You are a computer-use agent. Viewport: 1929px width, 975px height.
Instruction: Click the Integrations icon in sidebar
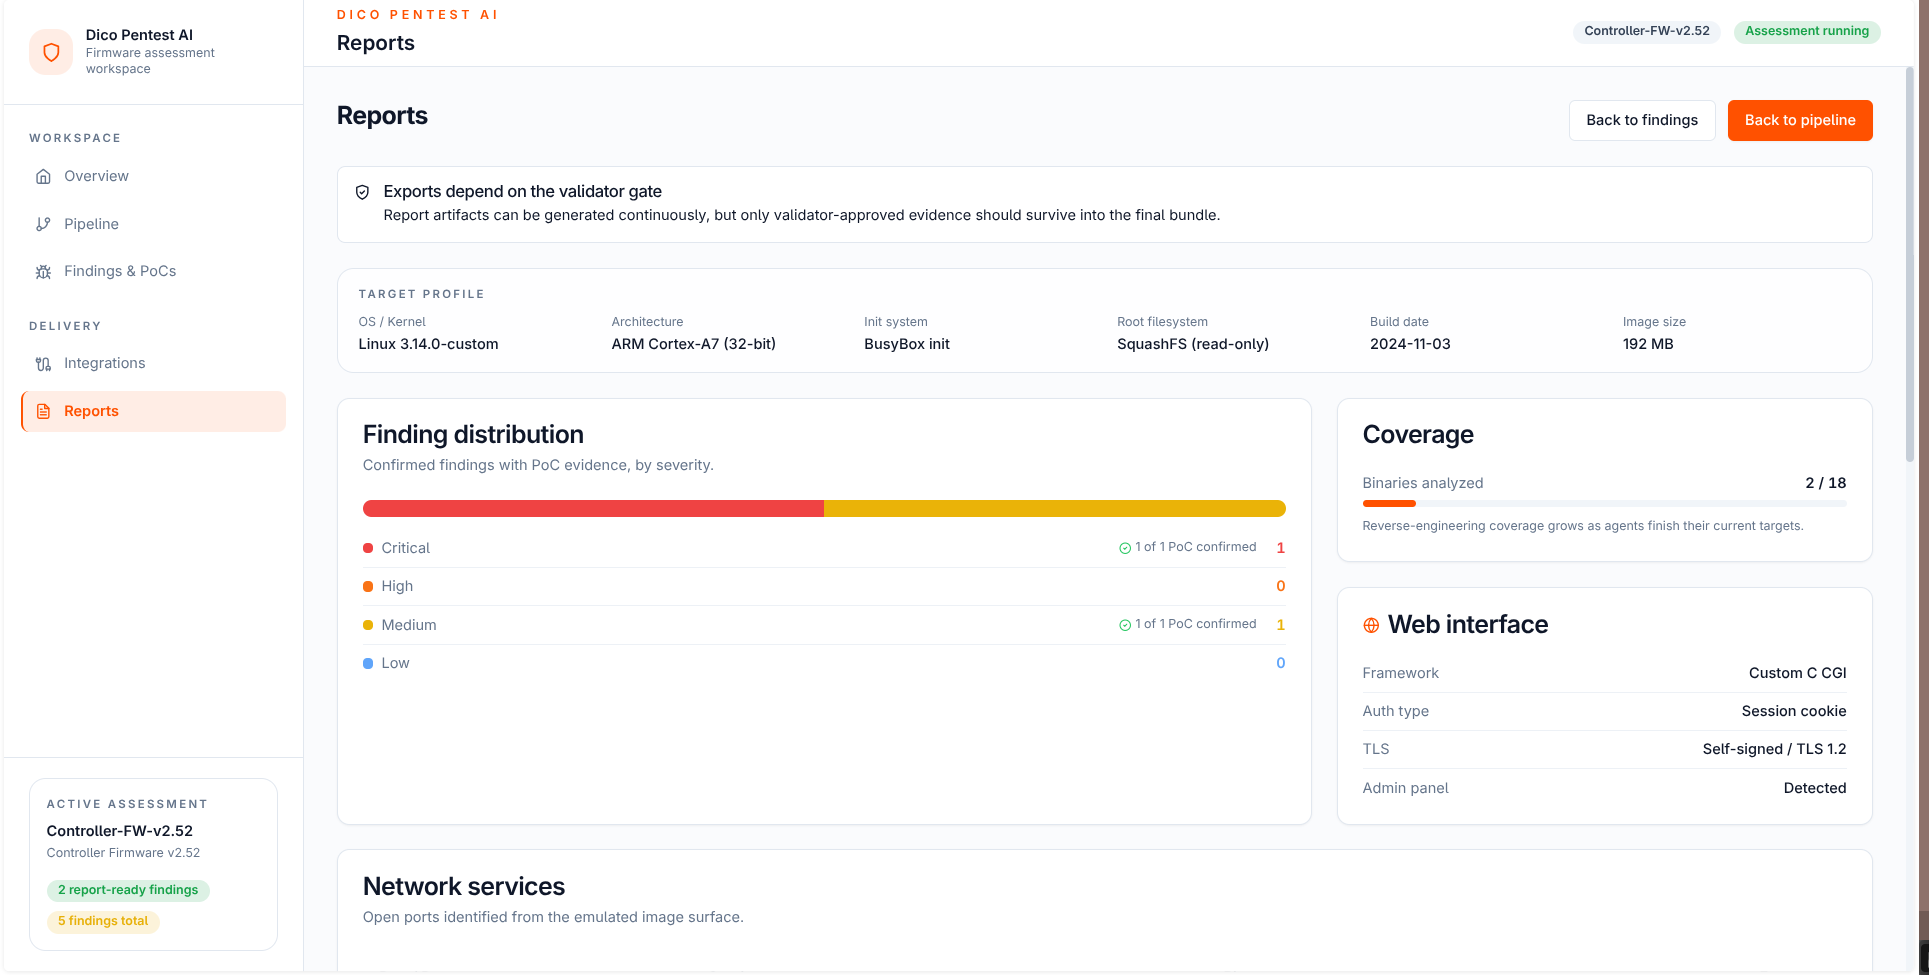tap(43, 363)
